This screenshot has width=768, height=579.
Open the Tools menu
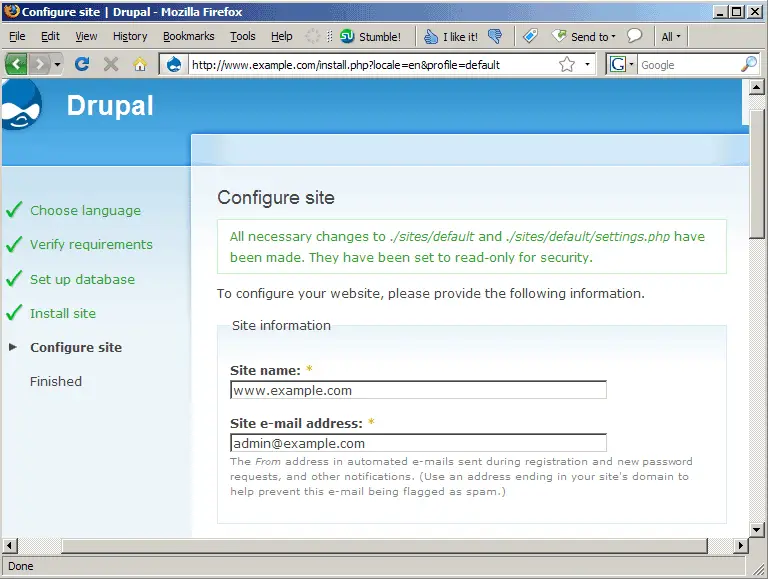click(x=243, y=36)
